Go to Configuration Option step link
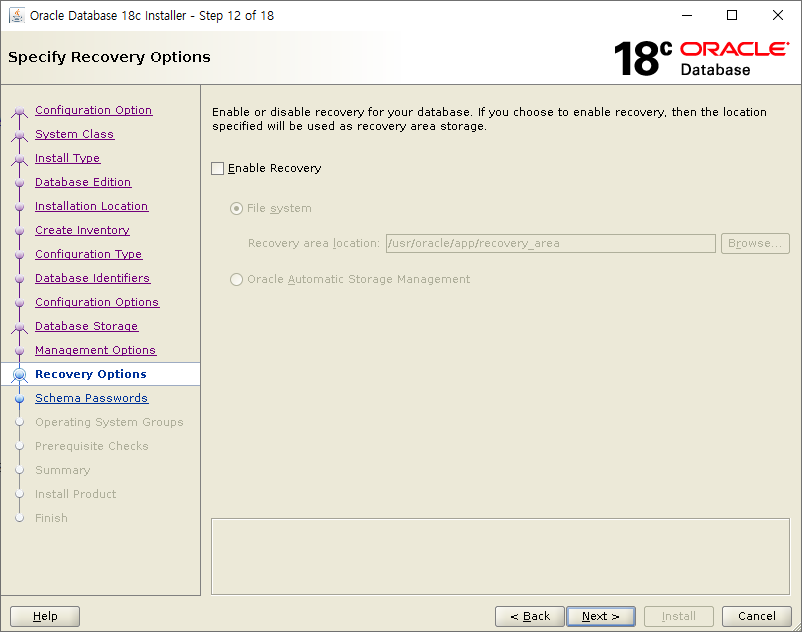Screen dimensions: 802x632 coord(94,110)
